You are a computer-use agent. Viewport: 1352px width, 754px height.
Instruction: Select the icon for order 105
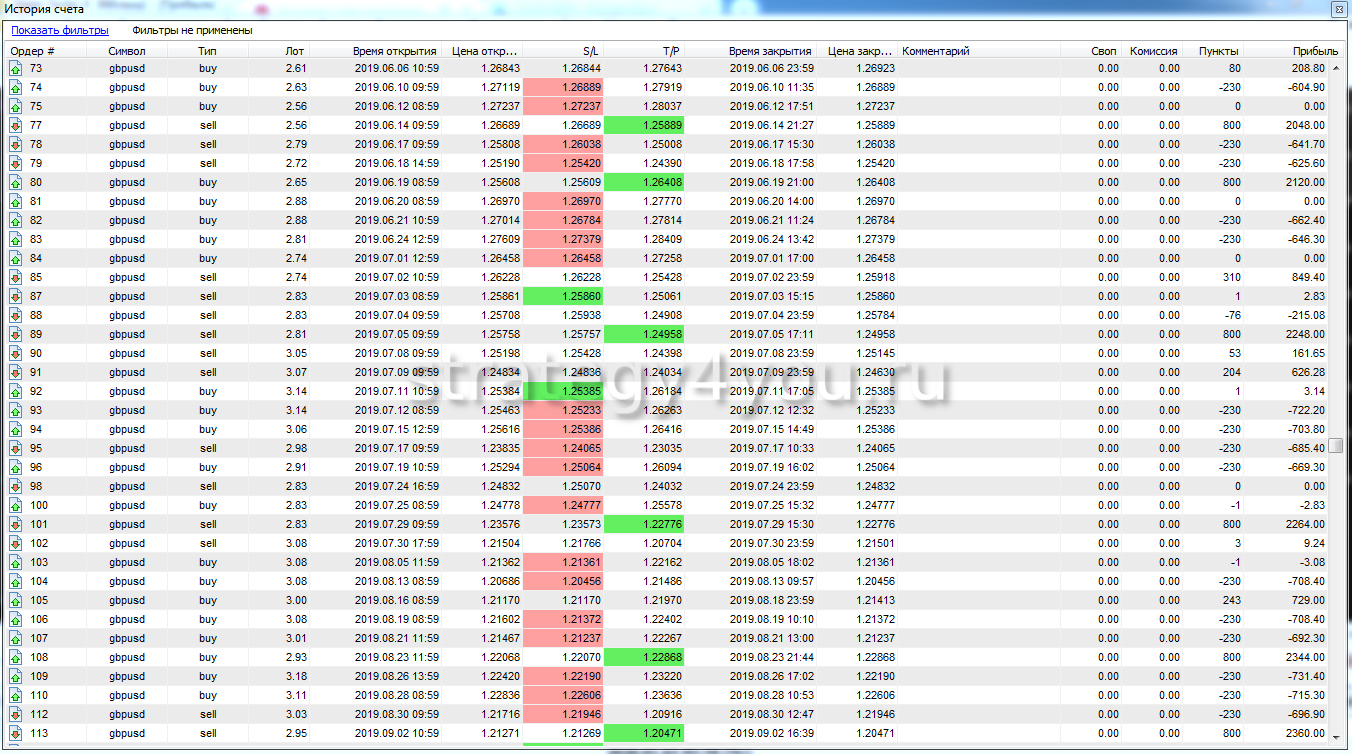tap(16, 600)
